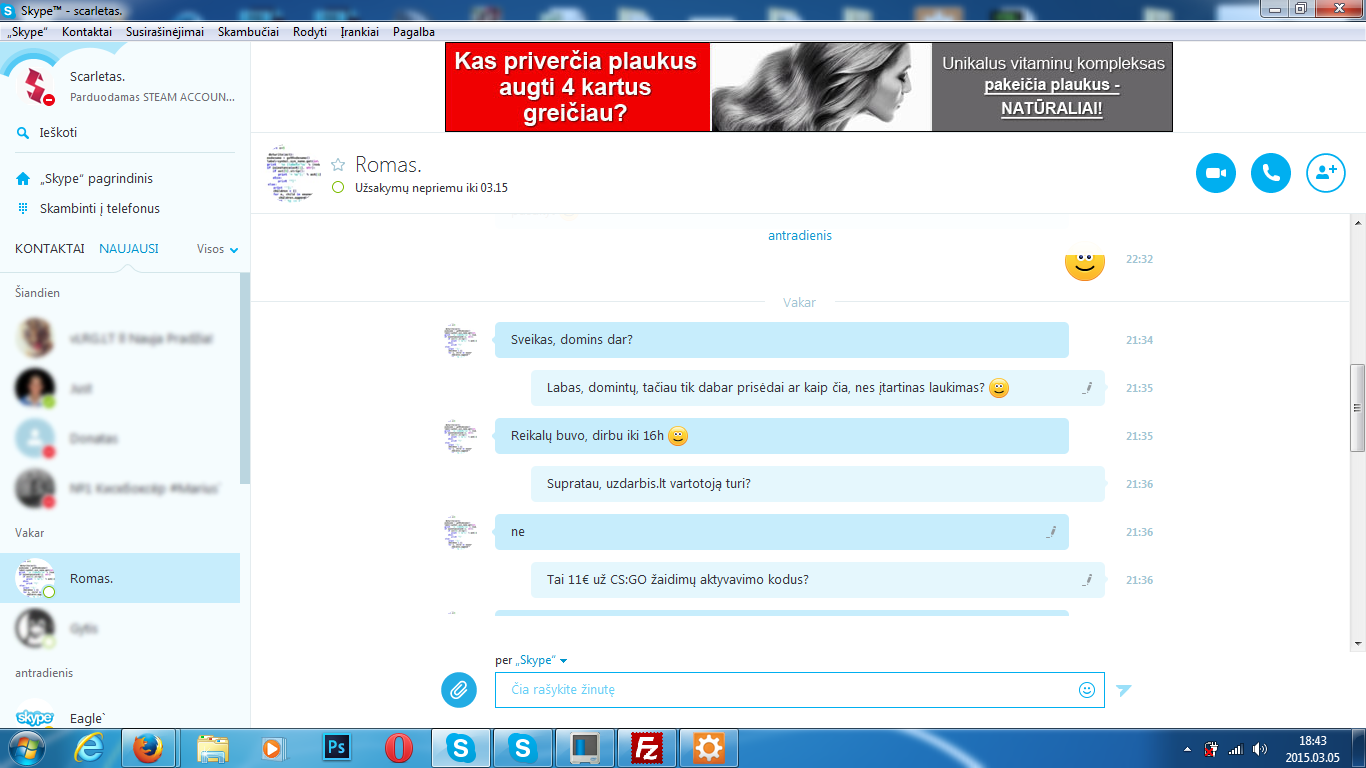Open Firefox from the taskbar
The width and height of the screenshot is (1366, 768).
[x=148, y=748]
